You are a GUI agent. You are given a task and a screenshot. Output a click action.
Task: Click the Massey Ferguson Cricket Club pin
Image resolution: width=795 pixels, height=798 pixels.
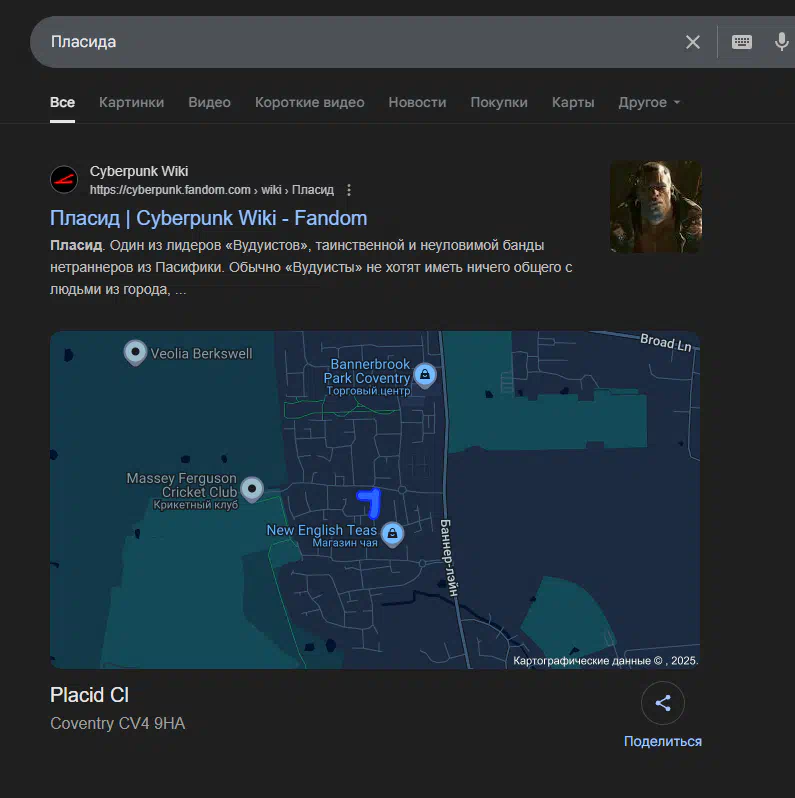[251, 490]
